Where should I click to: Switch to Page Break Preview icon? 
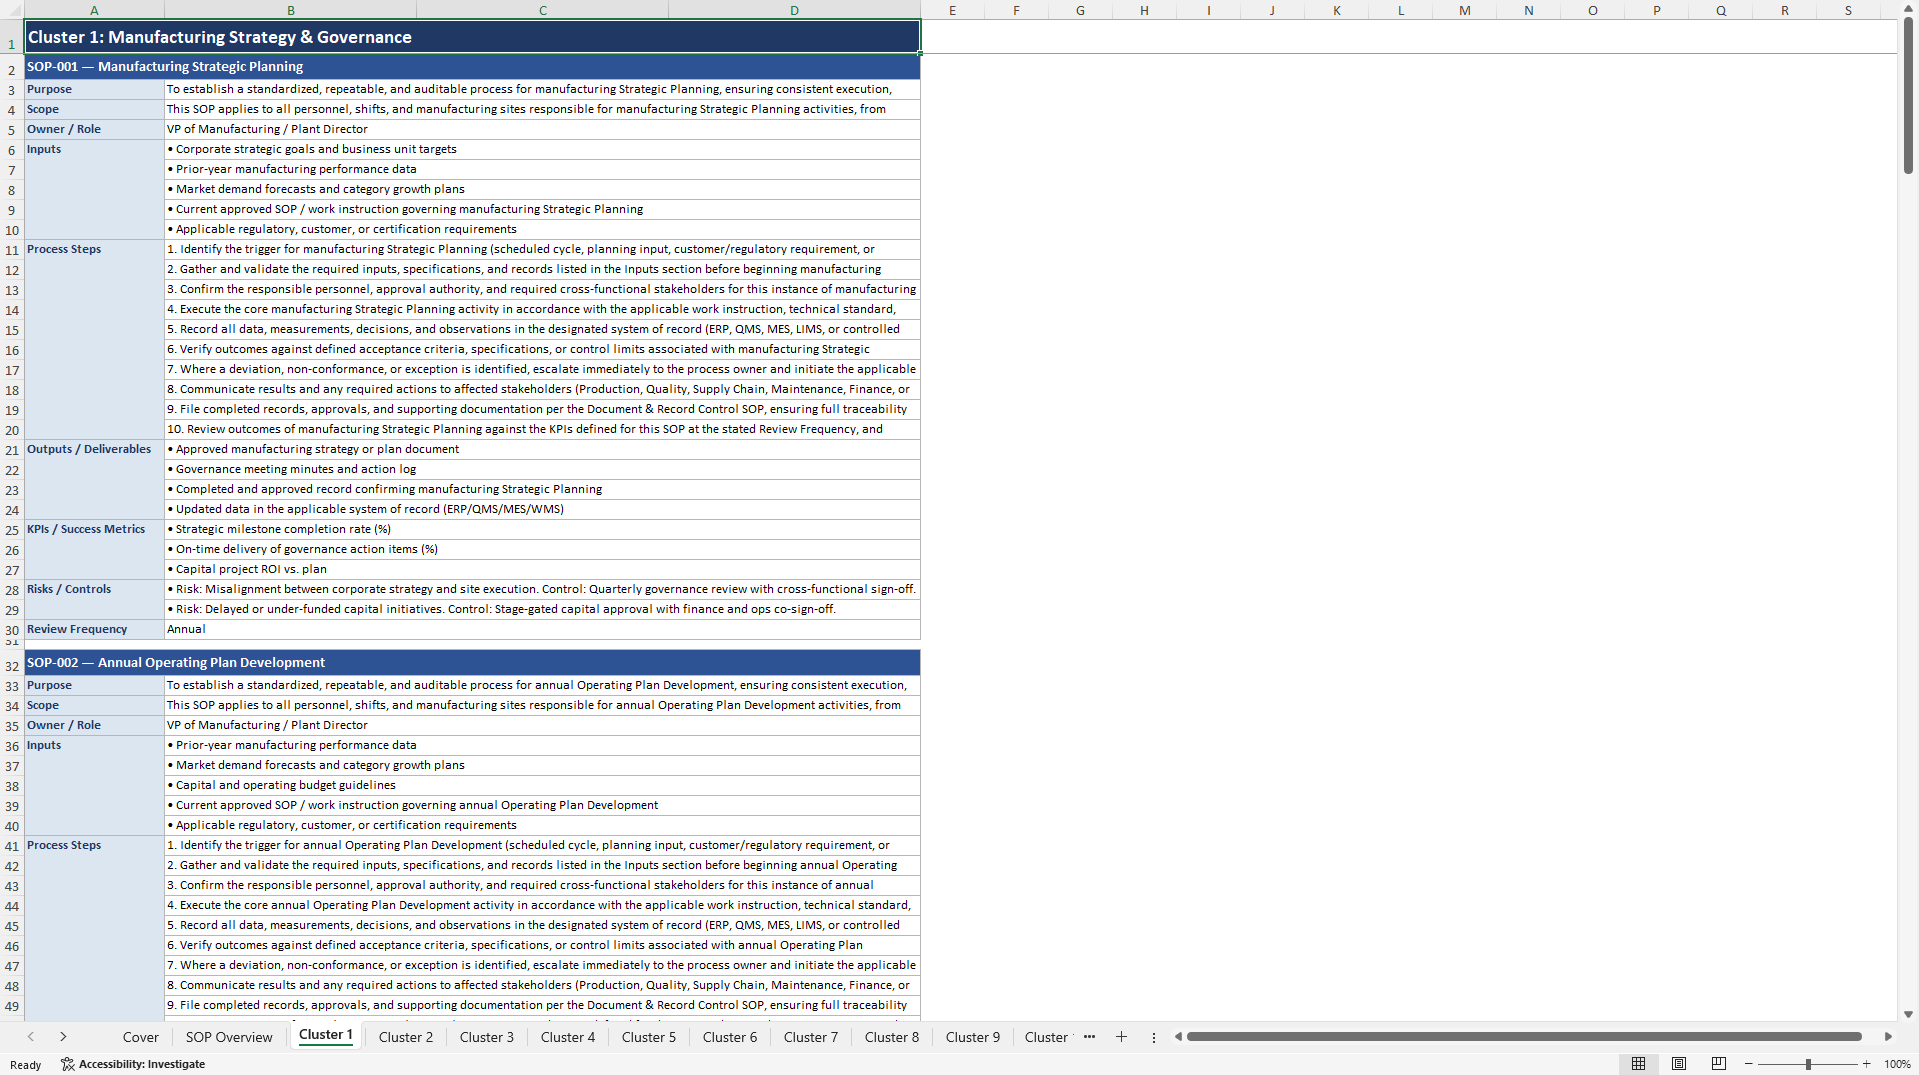(1719, 1064)
